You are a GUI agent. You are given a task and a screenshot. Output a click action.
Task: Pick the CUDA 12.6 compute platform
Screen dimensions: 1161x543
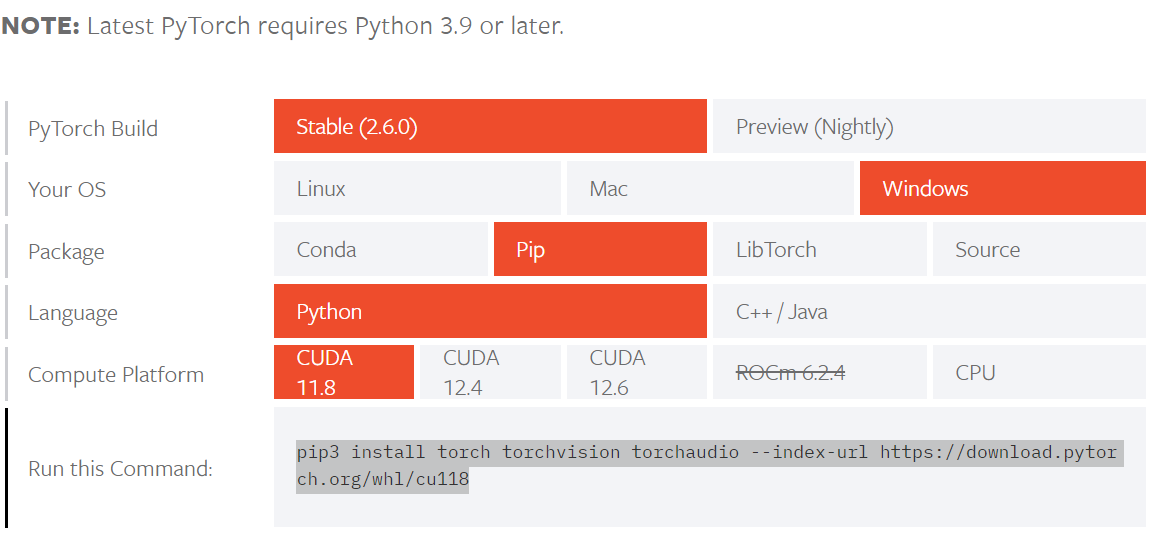[636, 373]
